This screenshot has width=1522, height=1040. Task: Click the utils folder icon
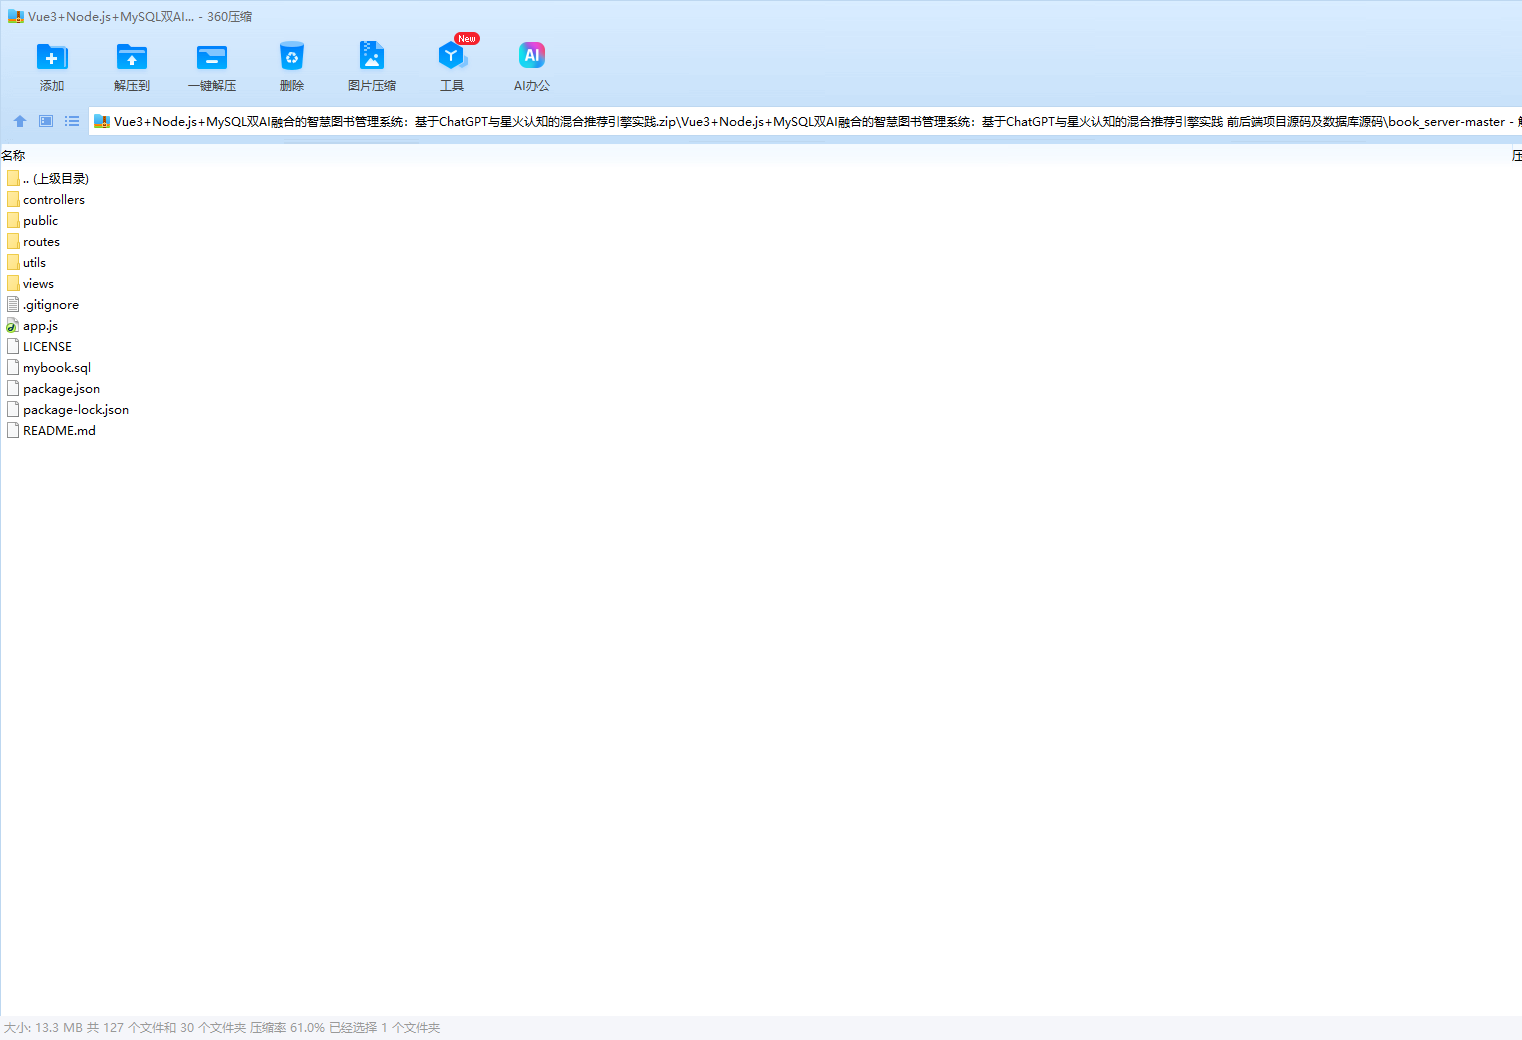(13, 262)
